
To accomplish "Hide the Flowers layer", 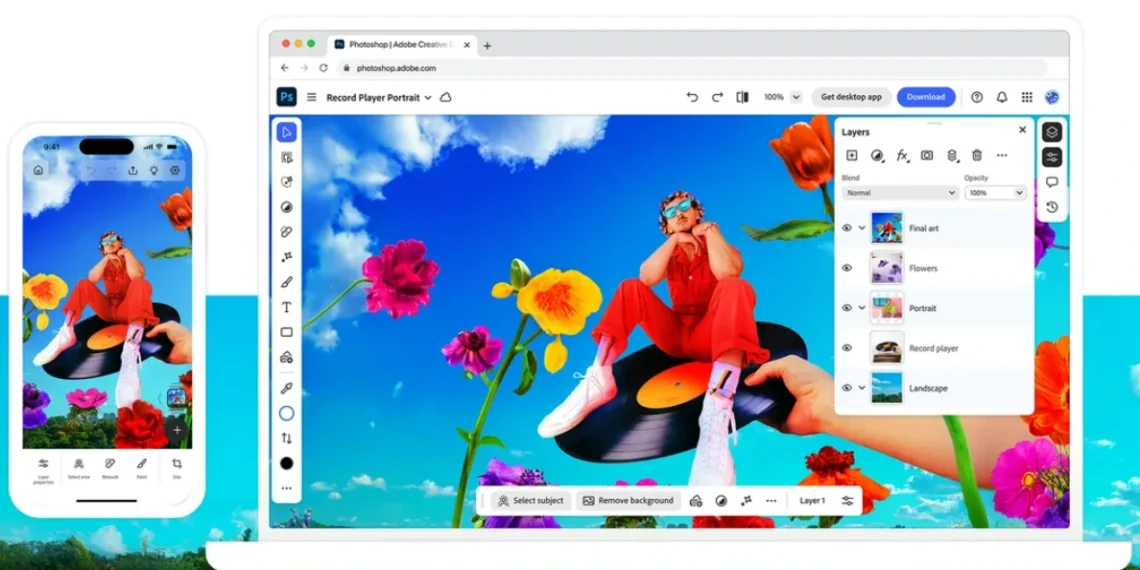I will pos(846,268).
